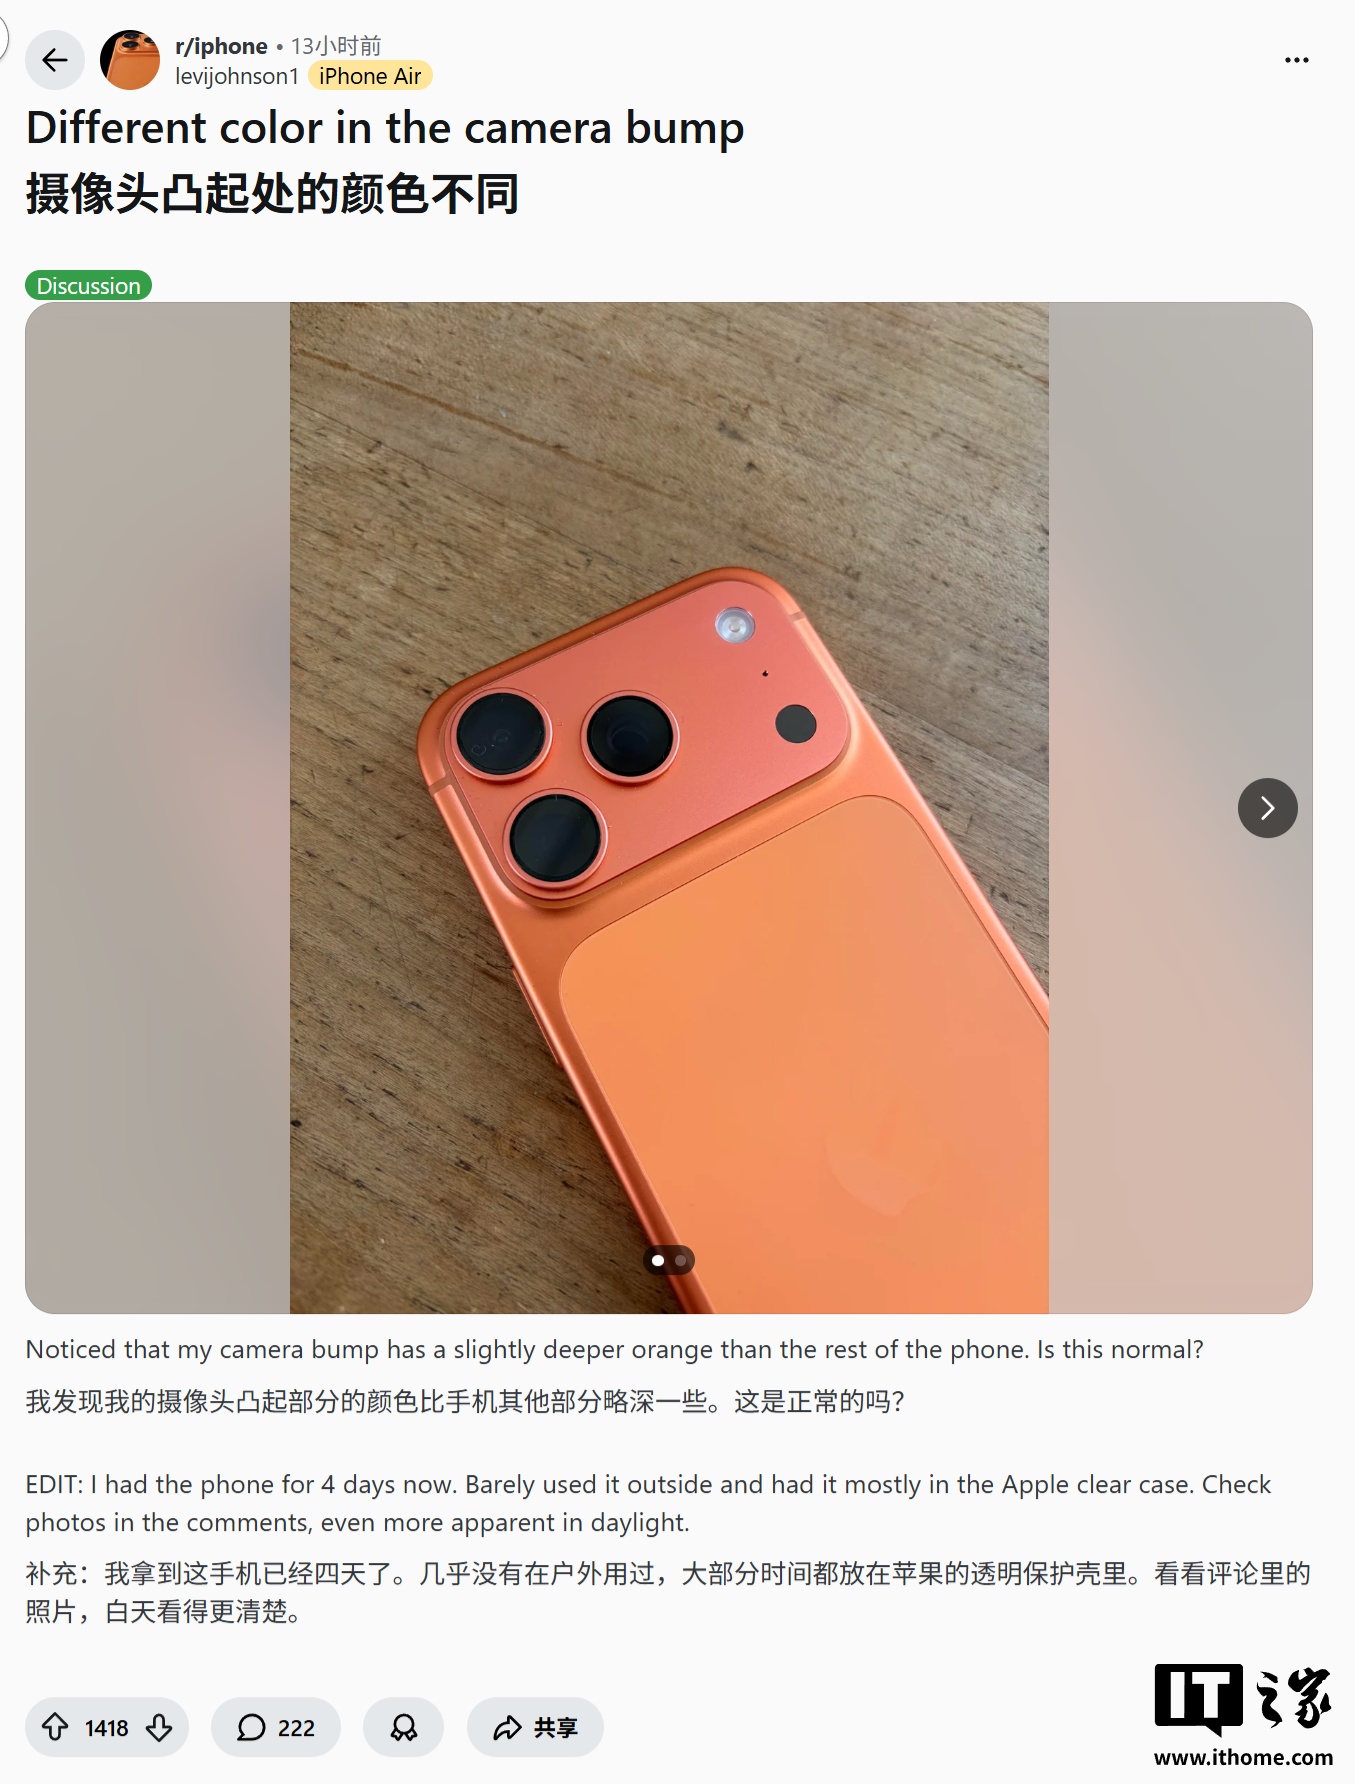This screenshot has width=1355, height=1784.
Task: Upvote the post with the up arrow
Action: [55, 1727]
